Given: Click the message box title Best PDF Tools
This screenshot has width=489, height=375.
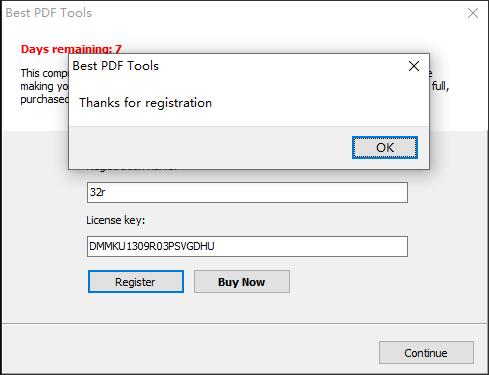Looking at the screenshot, I should [116, 66].
